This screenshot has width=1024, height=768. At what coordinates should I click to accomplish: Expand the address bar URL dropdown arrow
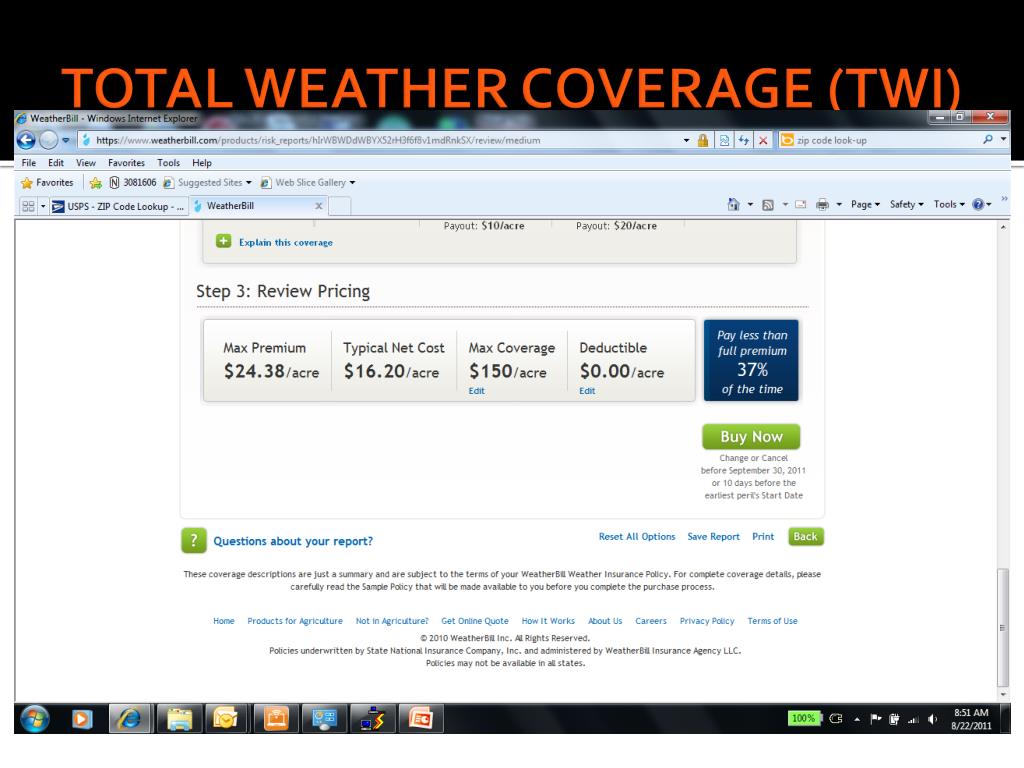(686, 140)
